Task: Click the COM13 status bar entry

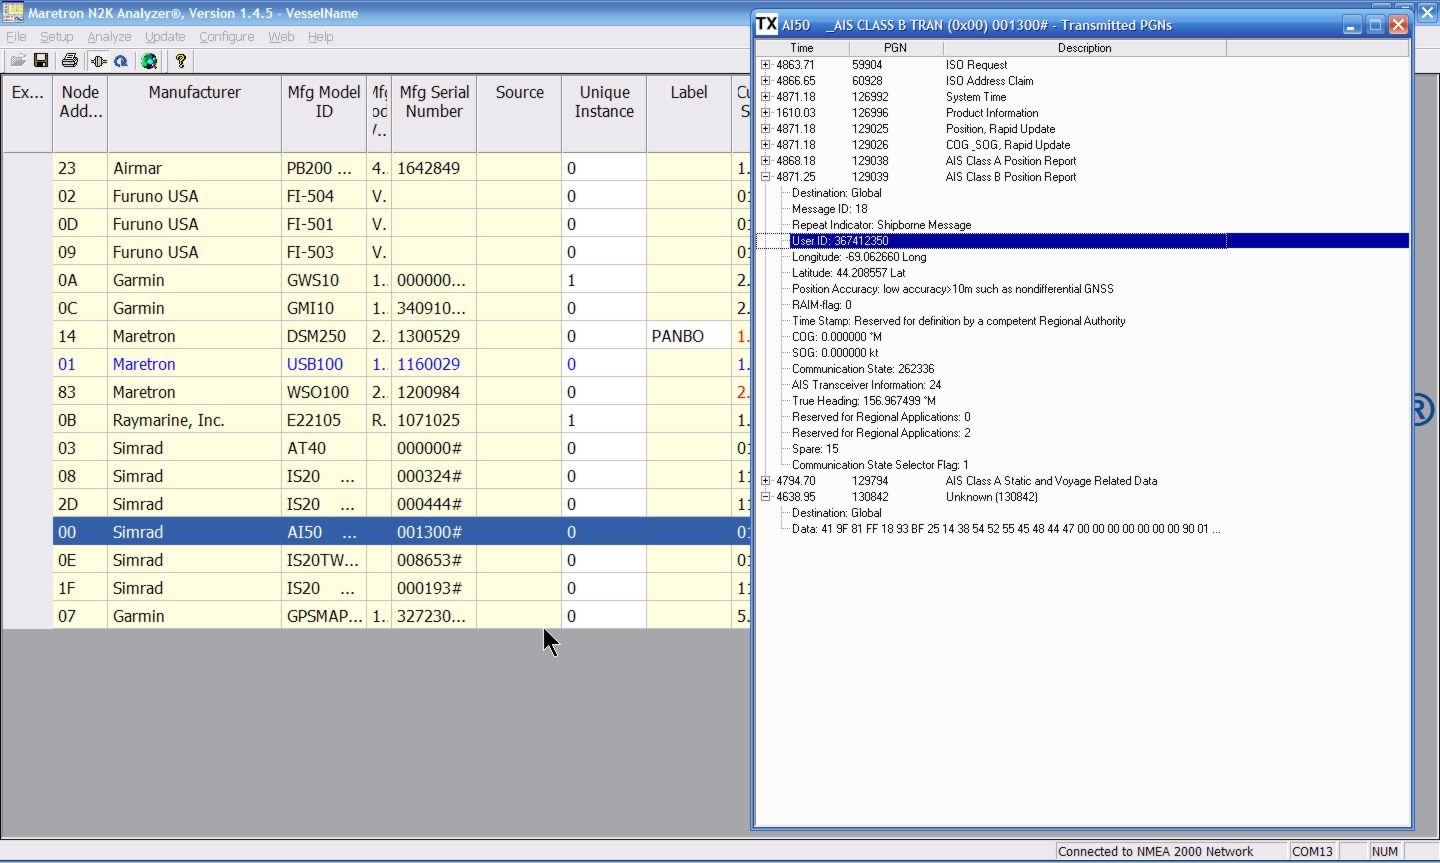Action: (x=1312, y=852)
